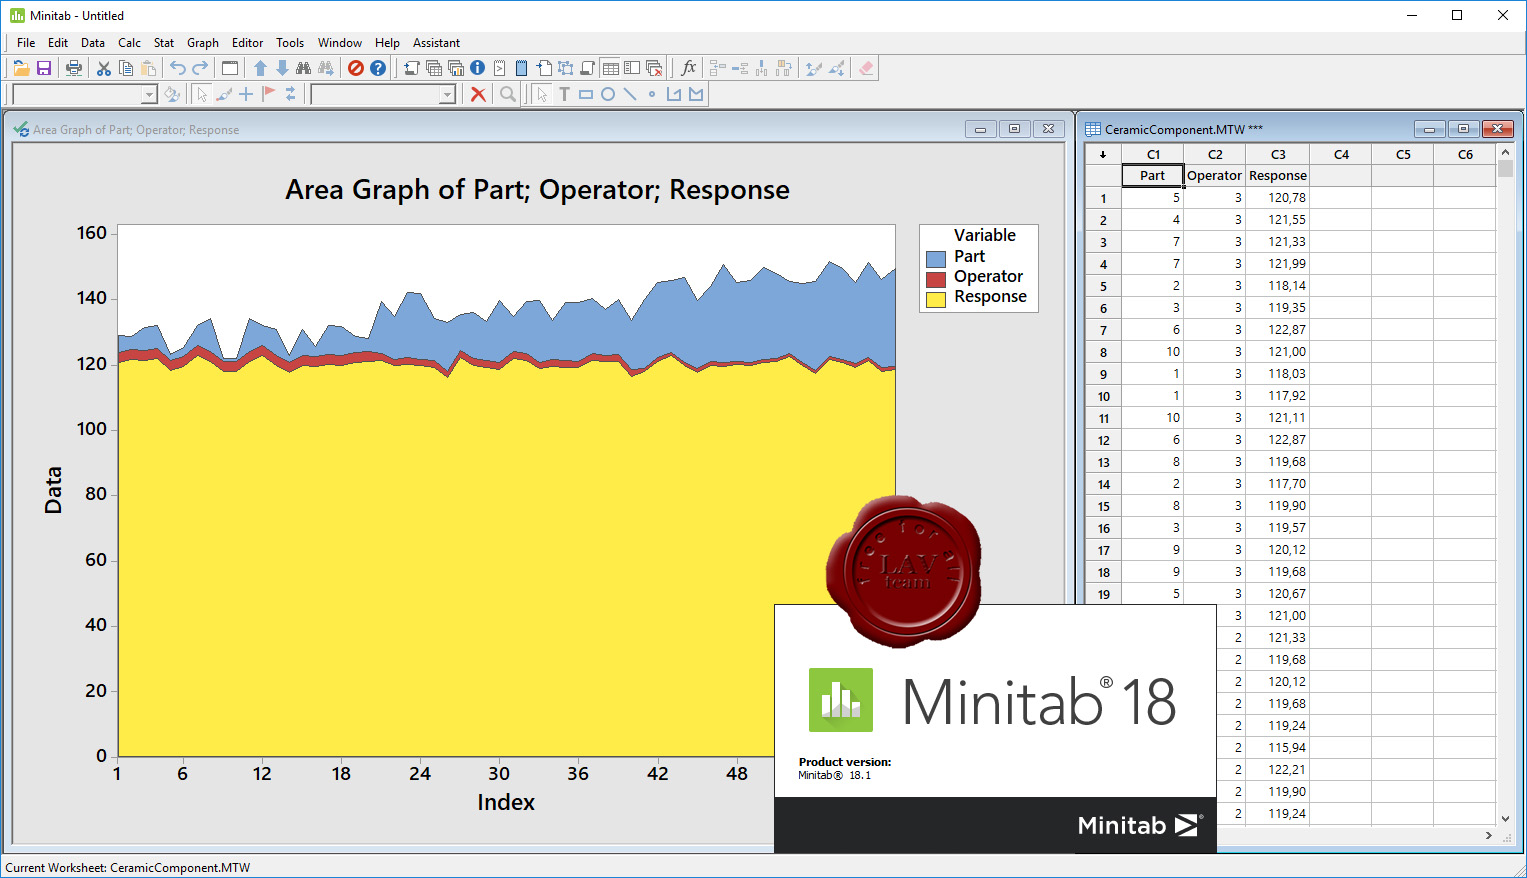Cut selection with the scissors icon
Screen dimensions: 1527x878
click(x=104, y=68)
